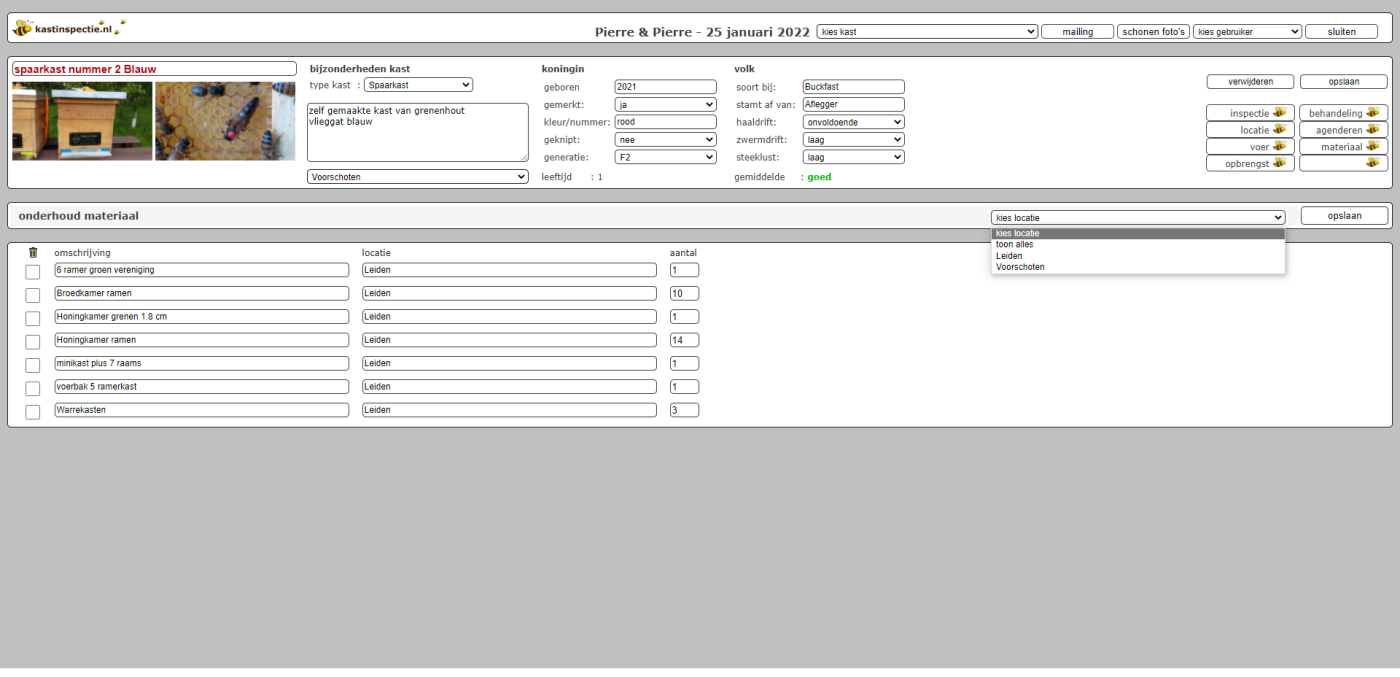
Task: Open the gemerkt dropdown
Action: pyautogui.click(x=665, y=104)
